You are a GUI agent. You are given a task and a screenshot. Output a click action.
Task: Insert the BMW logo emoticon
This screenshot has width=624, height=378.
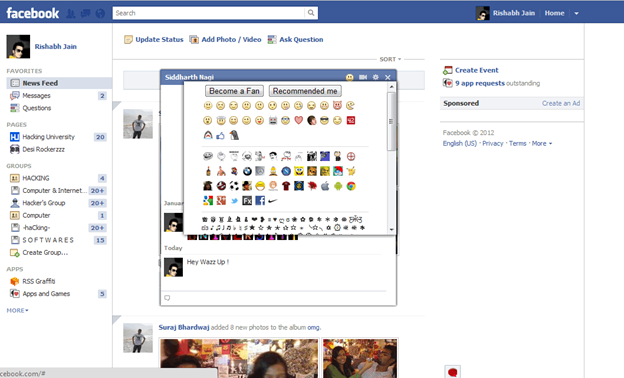247,171
